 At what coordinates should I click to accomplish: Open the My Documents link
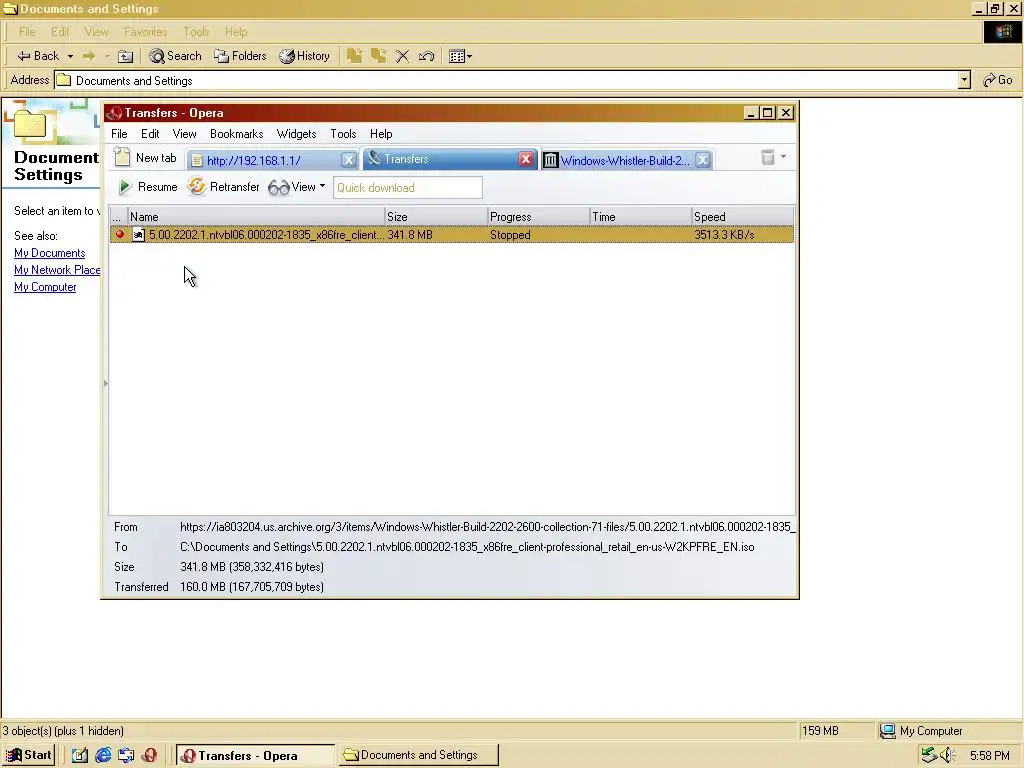(x=50, y=253)
